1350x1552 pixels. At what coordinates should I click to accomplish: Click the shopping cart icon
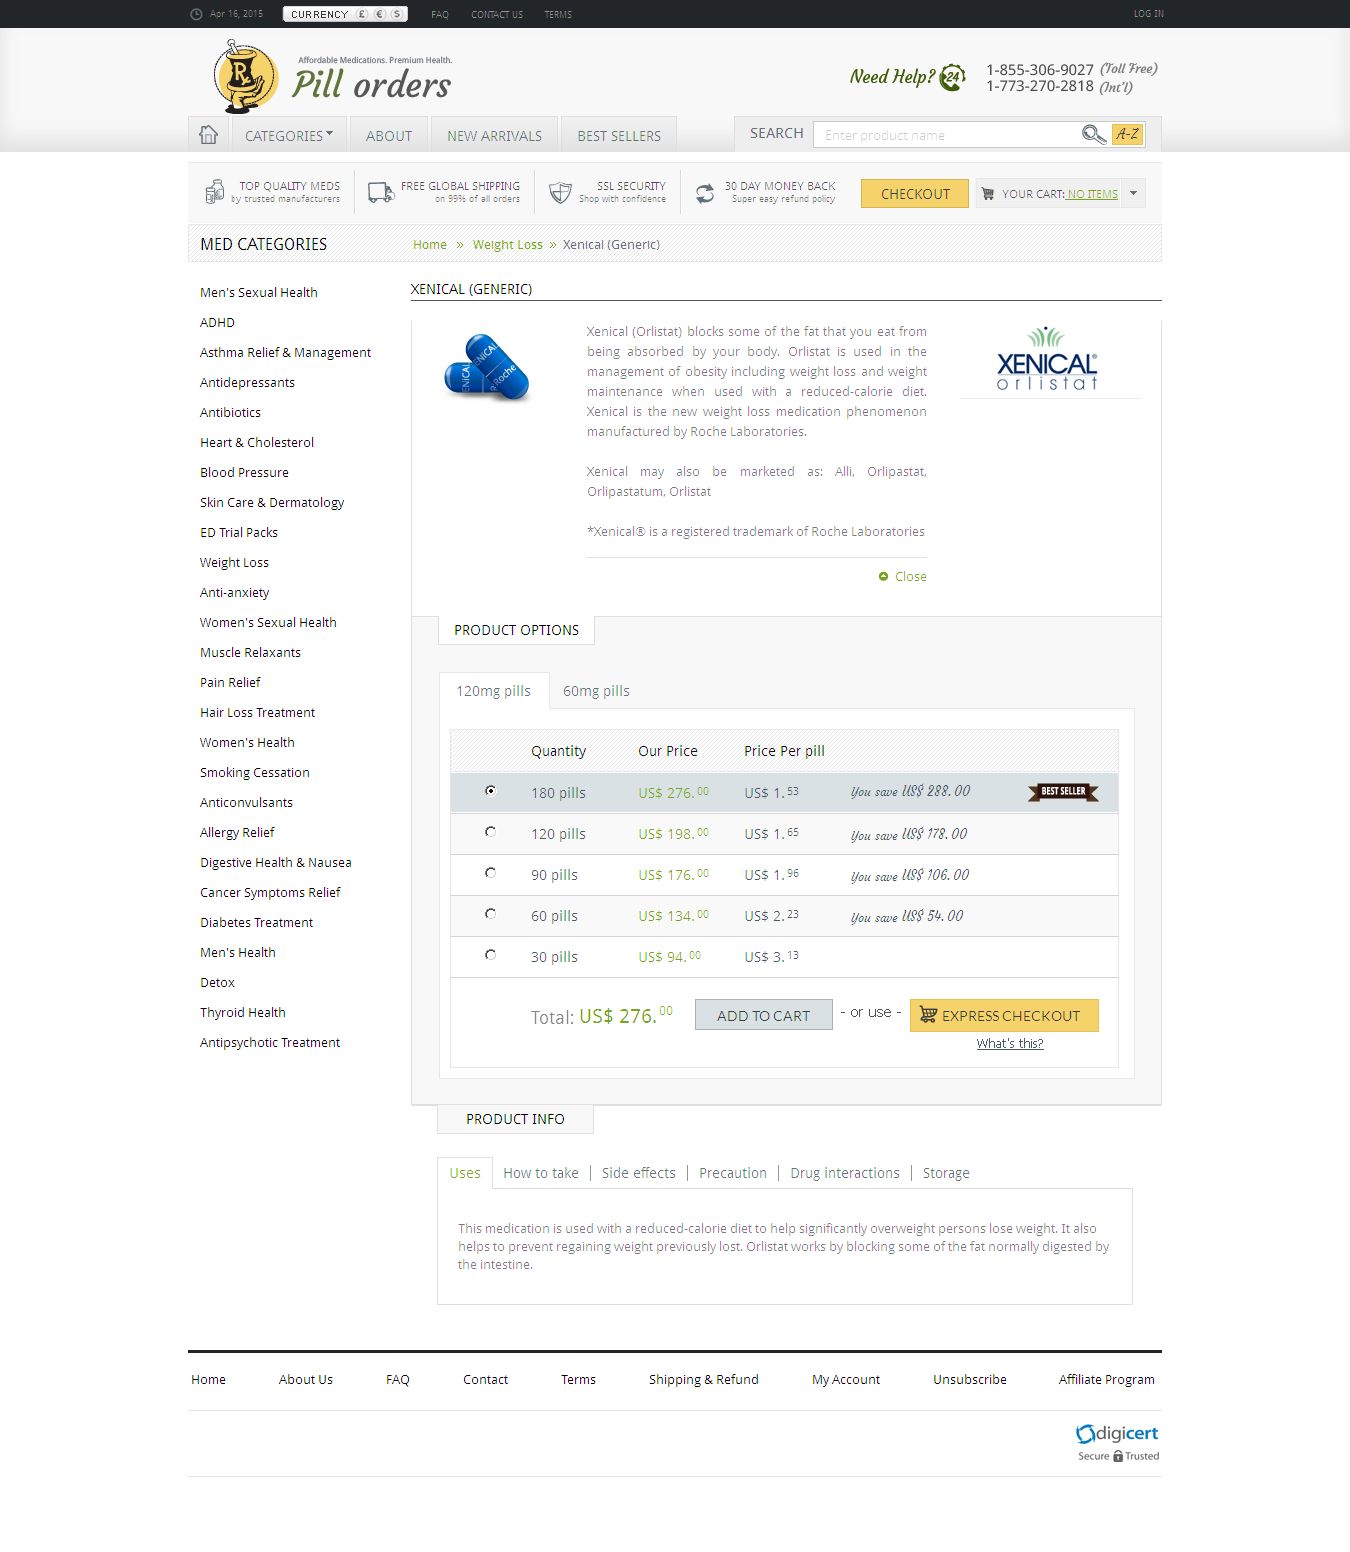pos(988,194)
